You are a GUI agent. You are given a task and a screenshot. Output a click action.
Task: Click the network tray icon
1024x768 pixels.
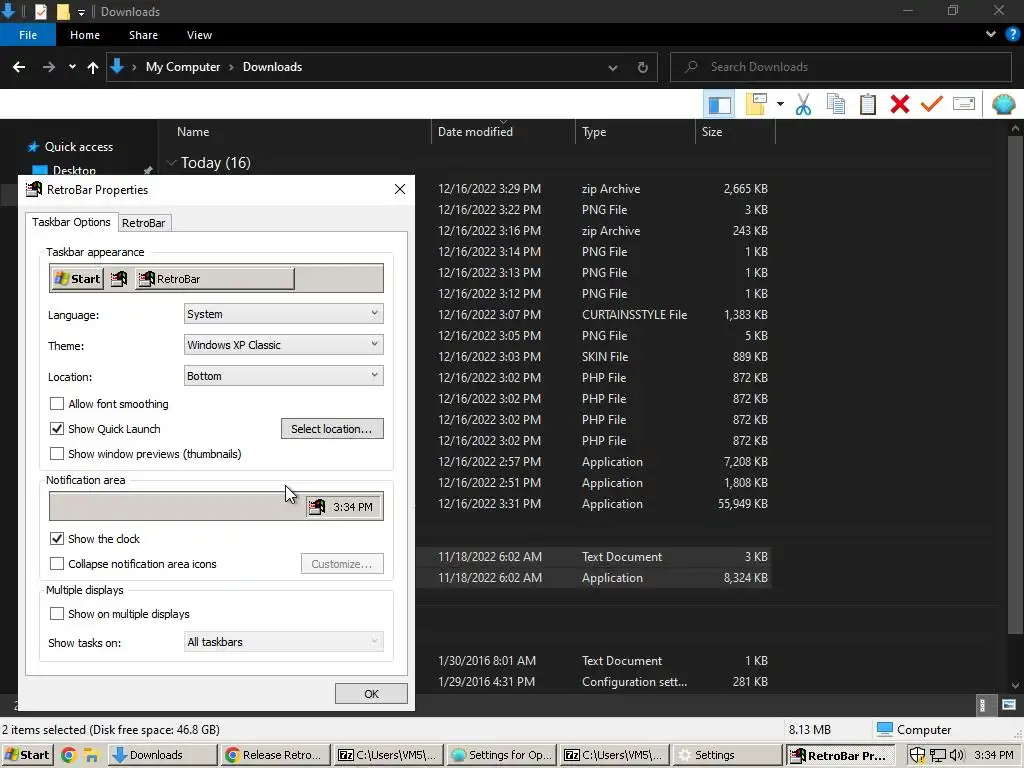pos(938,756)
